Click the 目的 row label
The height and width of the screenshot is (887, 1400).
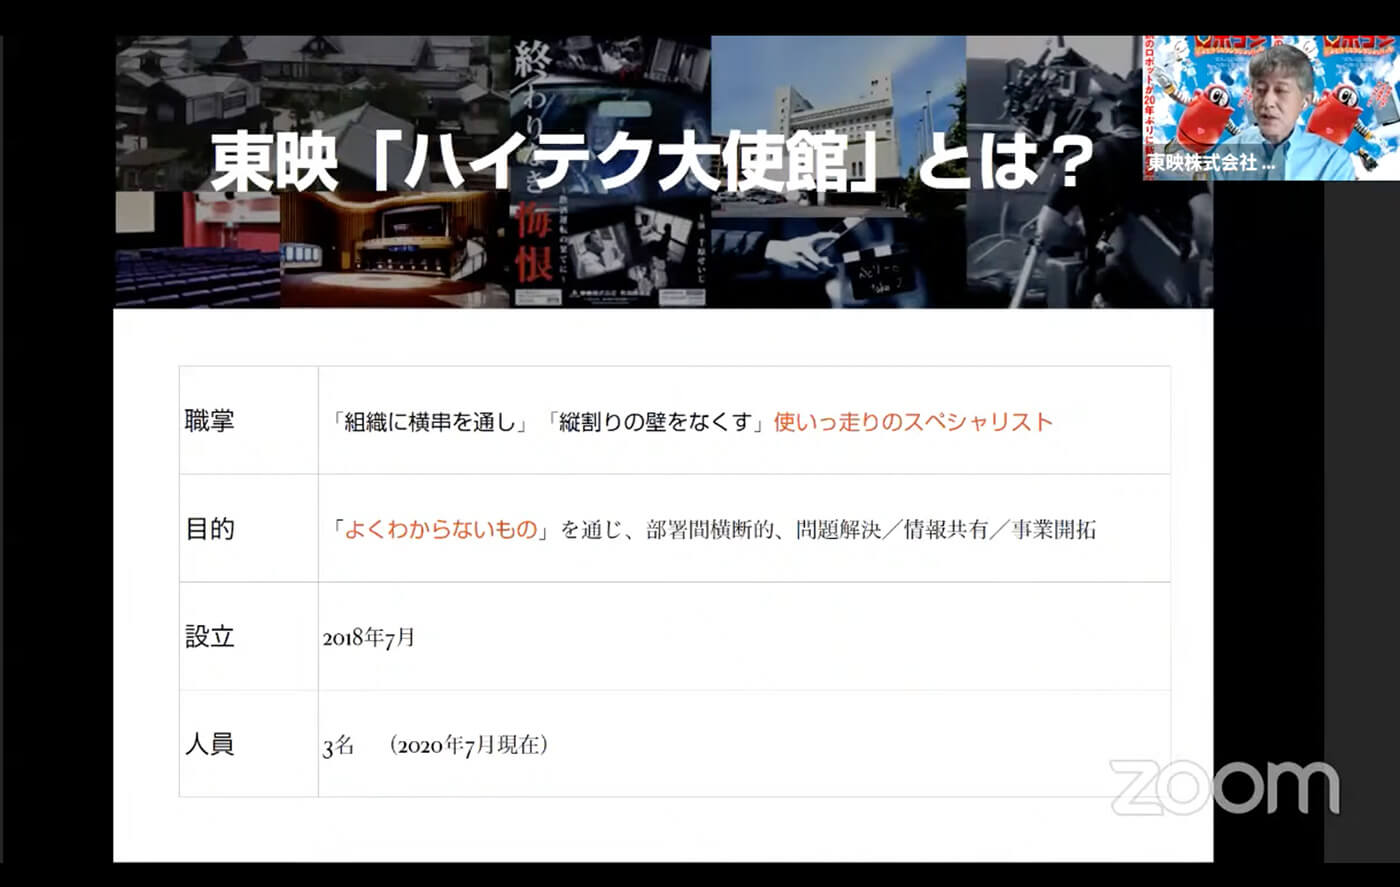click(210, 528)
